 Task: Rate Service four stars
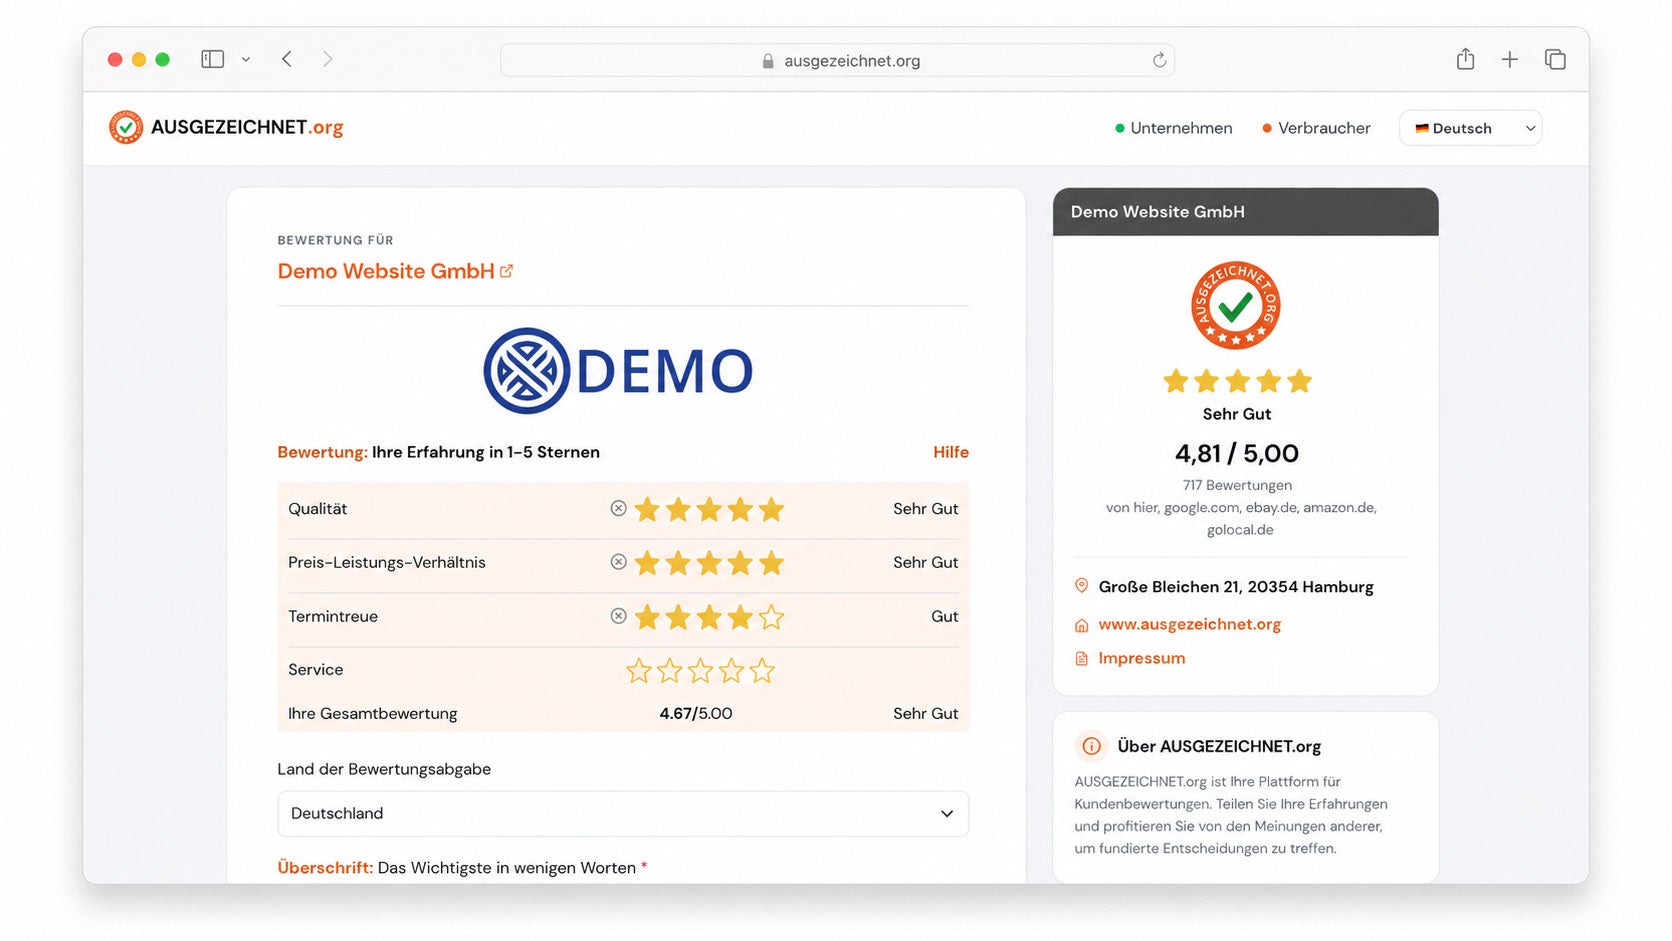731,670
